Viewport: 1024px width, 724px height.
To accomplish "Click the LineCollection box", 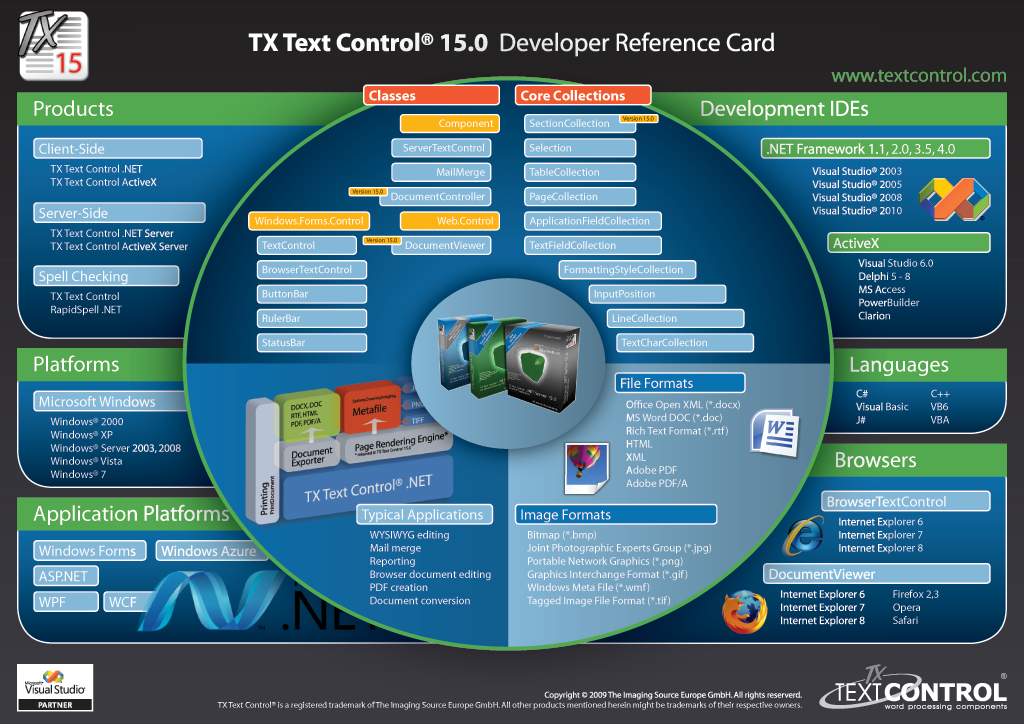I will (x=675, y=319).
